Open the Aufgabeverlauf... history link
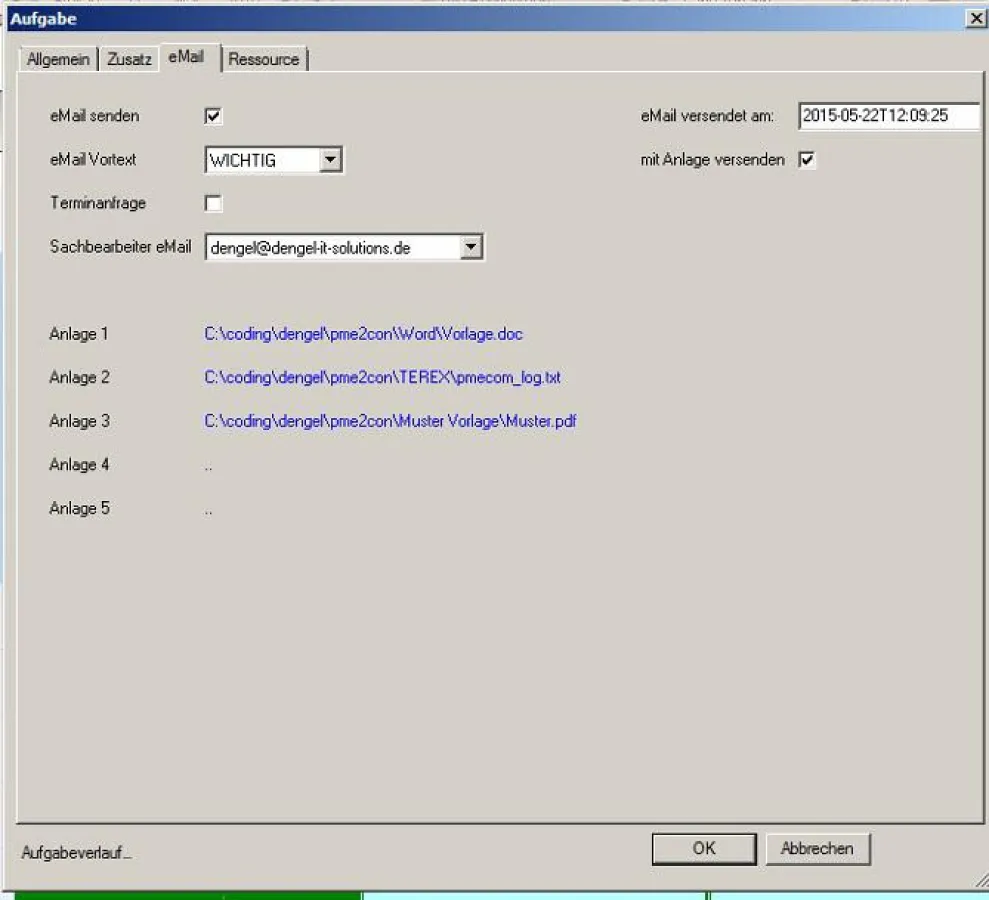 76,853
